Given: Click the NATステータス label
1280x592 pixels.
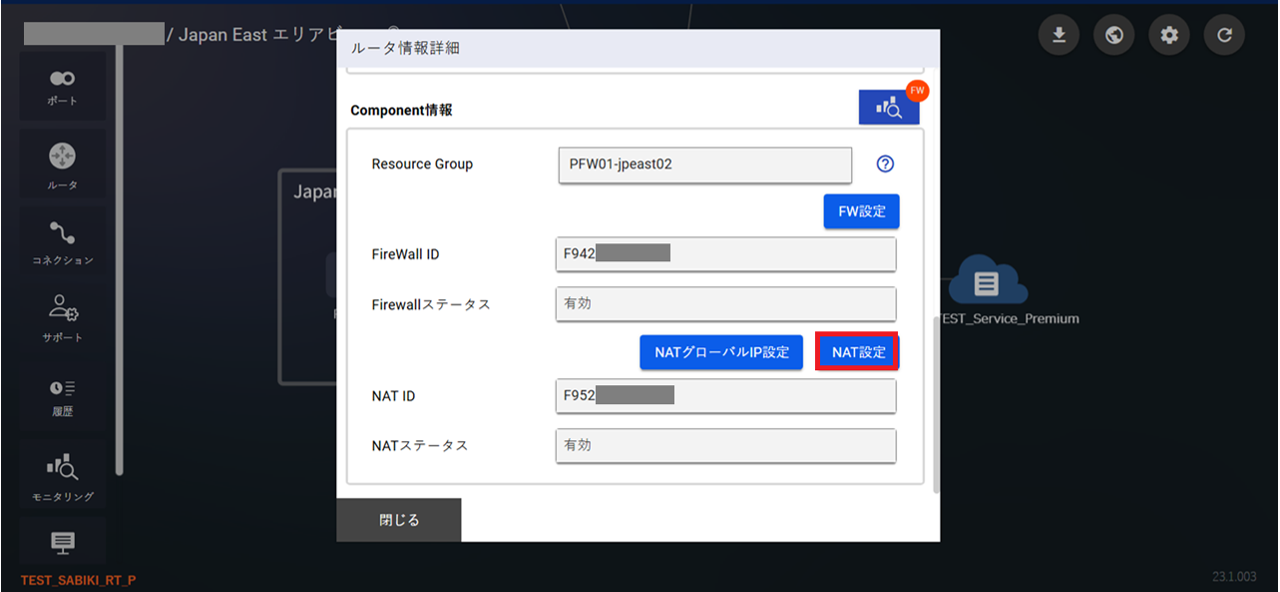Looking at the screenshot, I should click(x=420, y=446).
